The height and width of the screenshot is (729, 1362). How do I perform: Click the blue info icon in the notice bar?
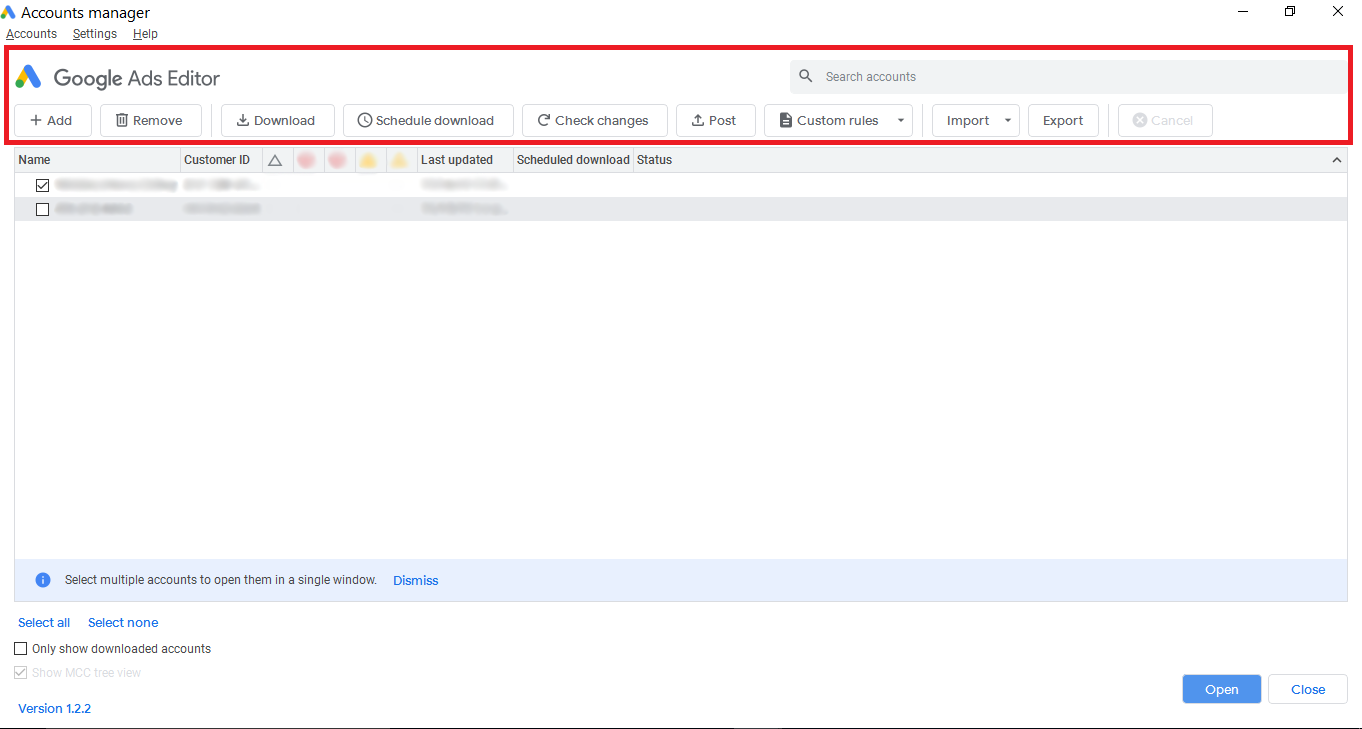[x=43, y=580]
